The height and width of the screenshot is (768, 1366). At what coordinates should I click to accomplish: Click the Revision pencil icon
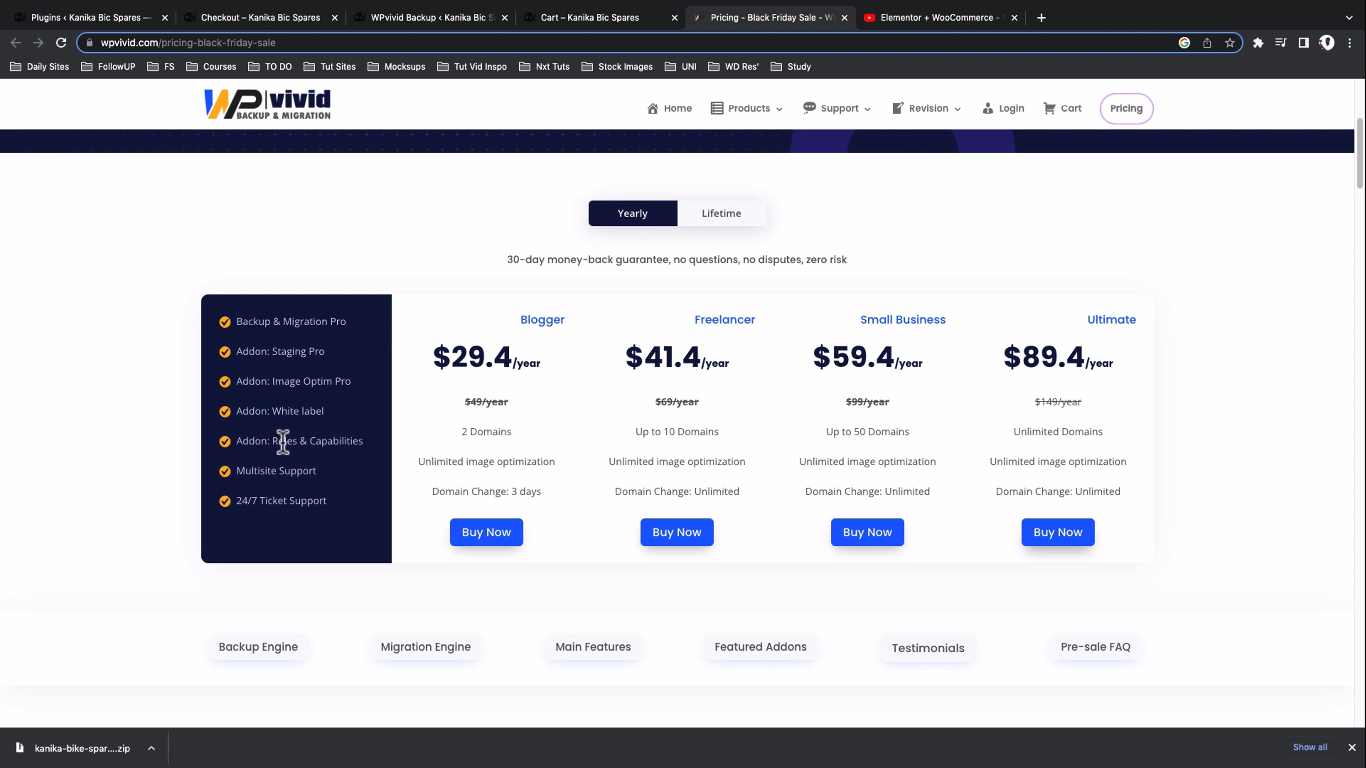[x=898, y=108]
